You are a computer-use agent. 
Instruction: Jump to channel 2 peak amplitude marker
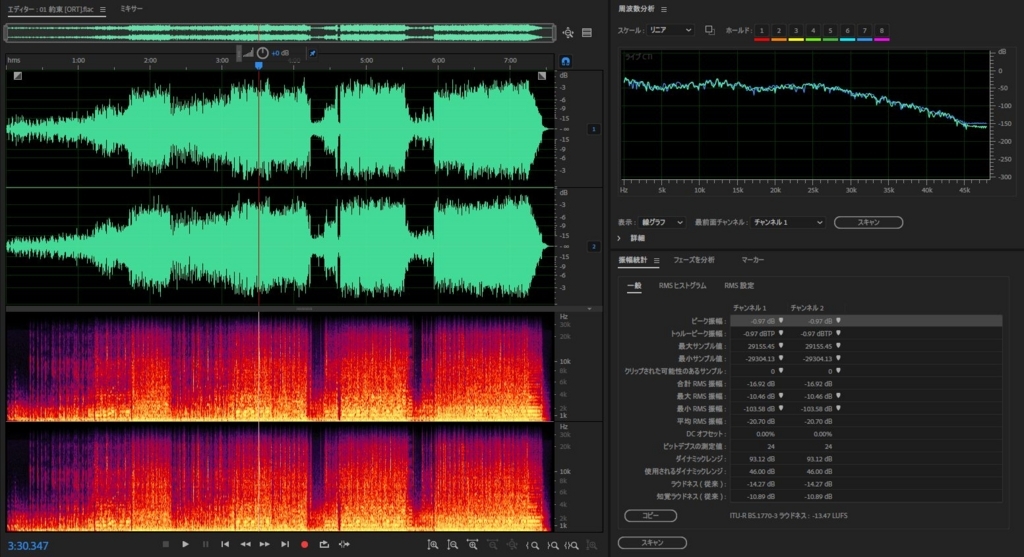838,321
